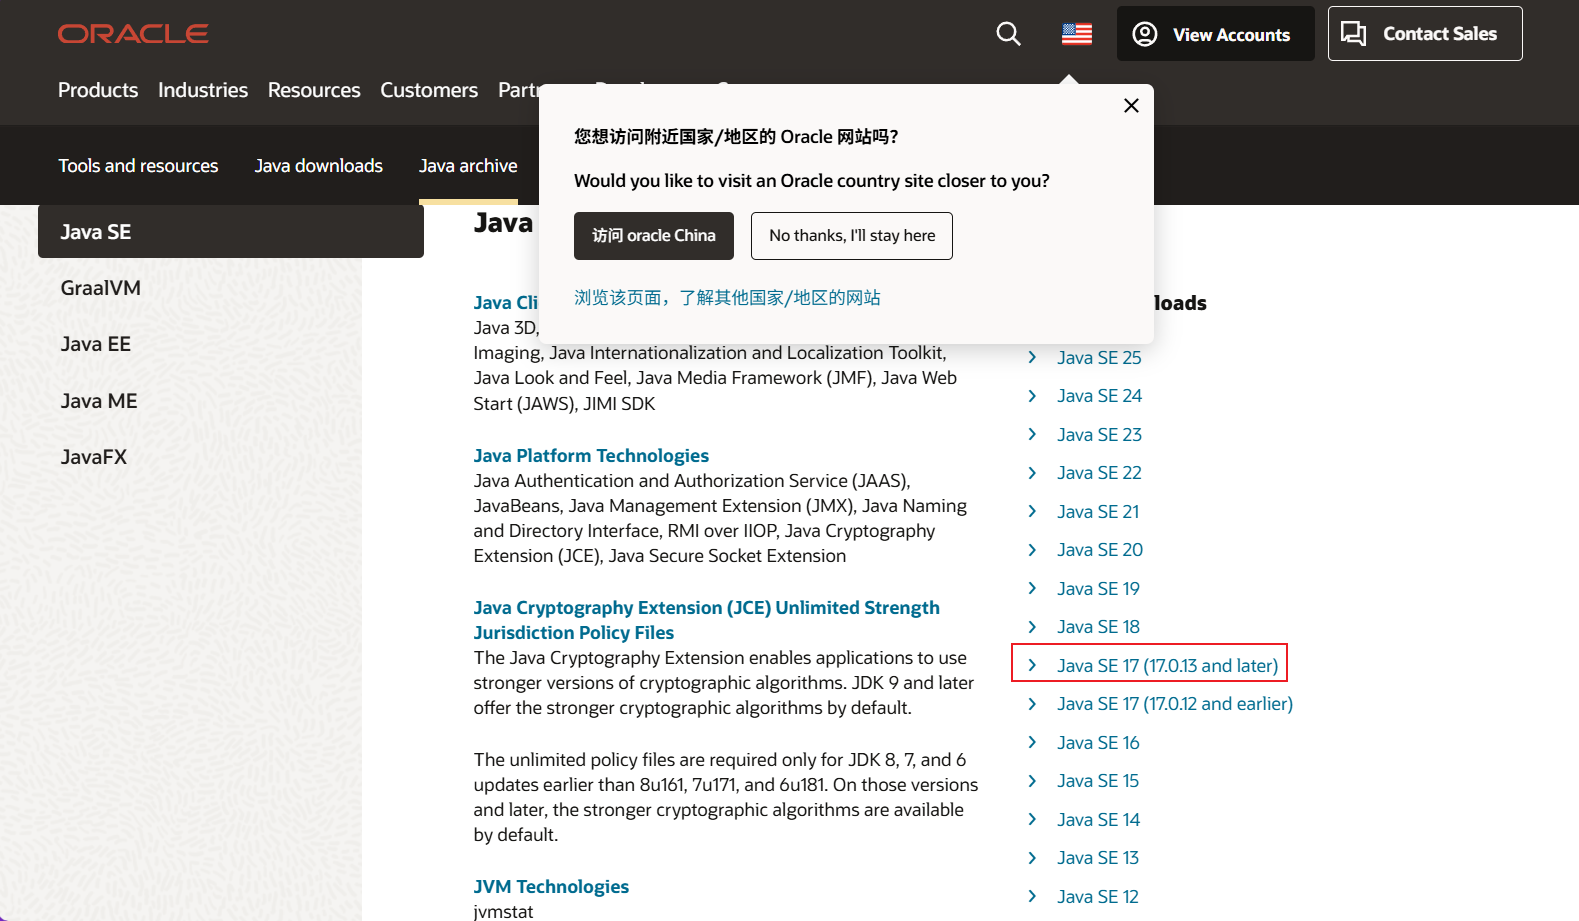Click the chevron beside Java SE 13
Screen dimensions: 1579x921
(x=1032, y=858)
